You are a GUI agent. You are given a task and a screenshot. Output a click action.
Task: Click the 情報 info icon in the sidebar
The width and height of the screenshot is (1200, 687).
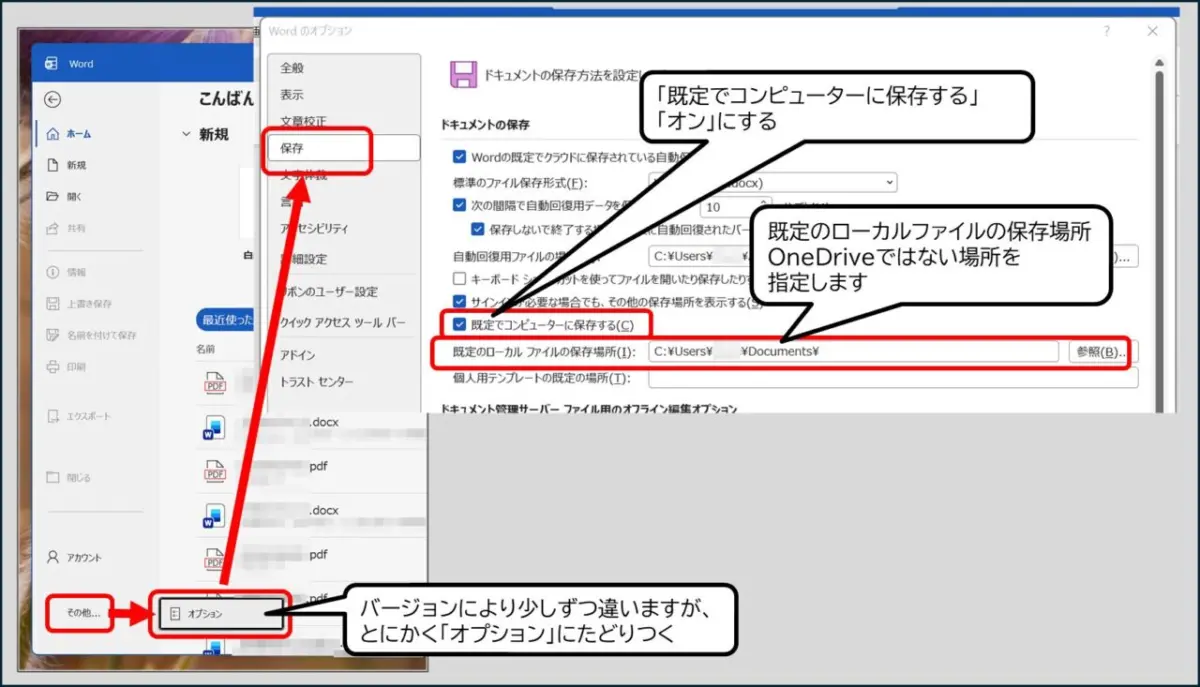[53, 272]
